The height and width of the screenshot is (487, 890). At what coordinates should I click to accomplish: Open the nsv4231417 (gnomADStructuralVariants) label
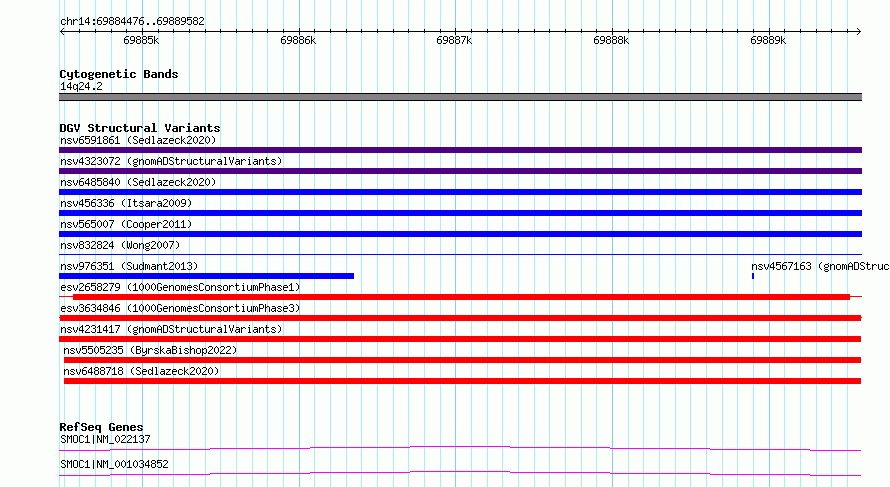171,329
